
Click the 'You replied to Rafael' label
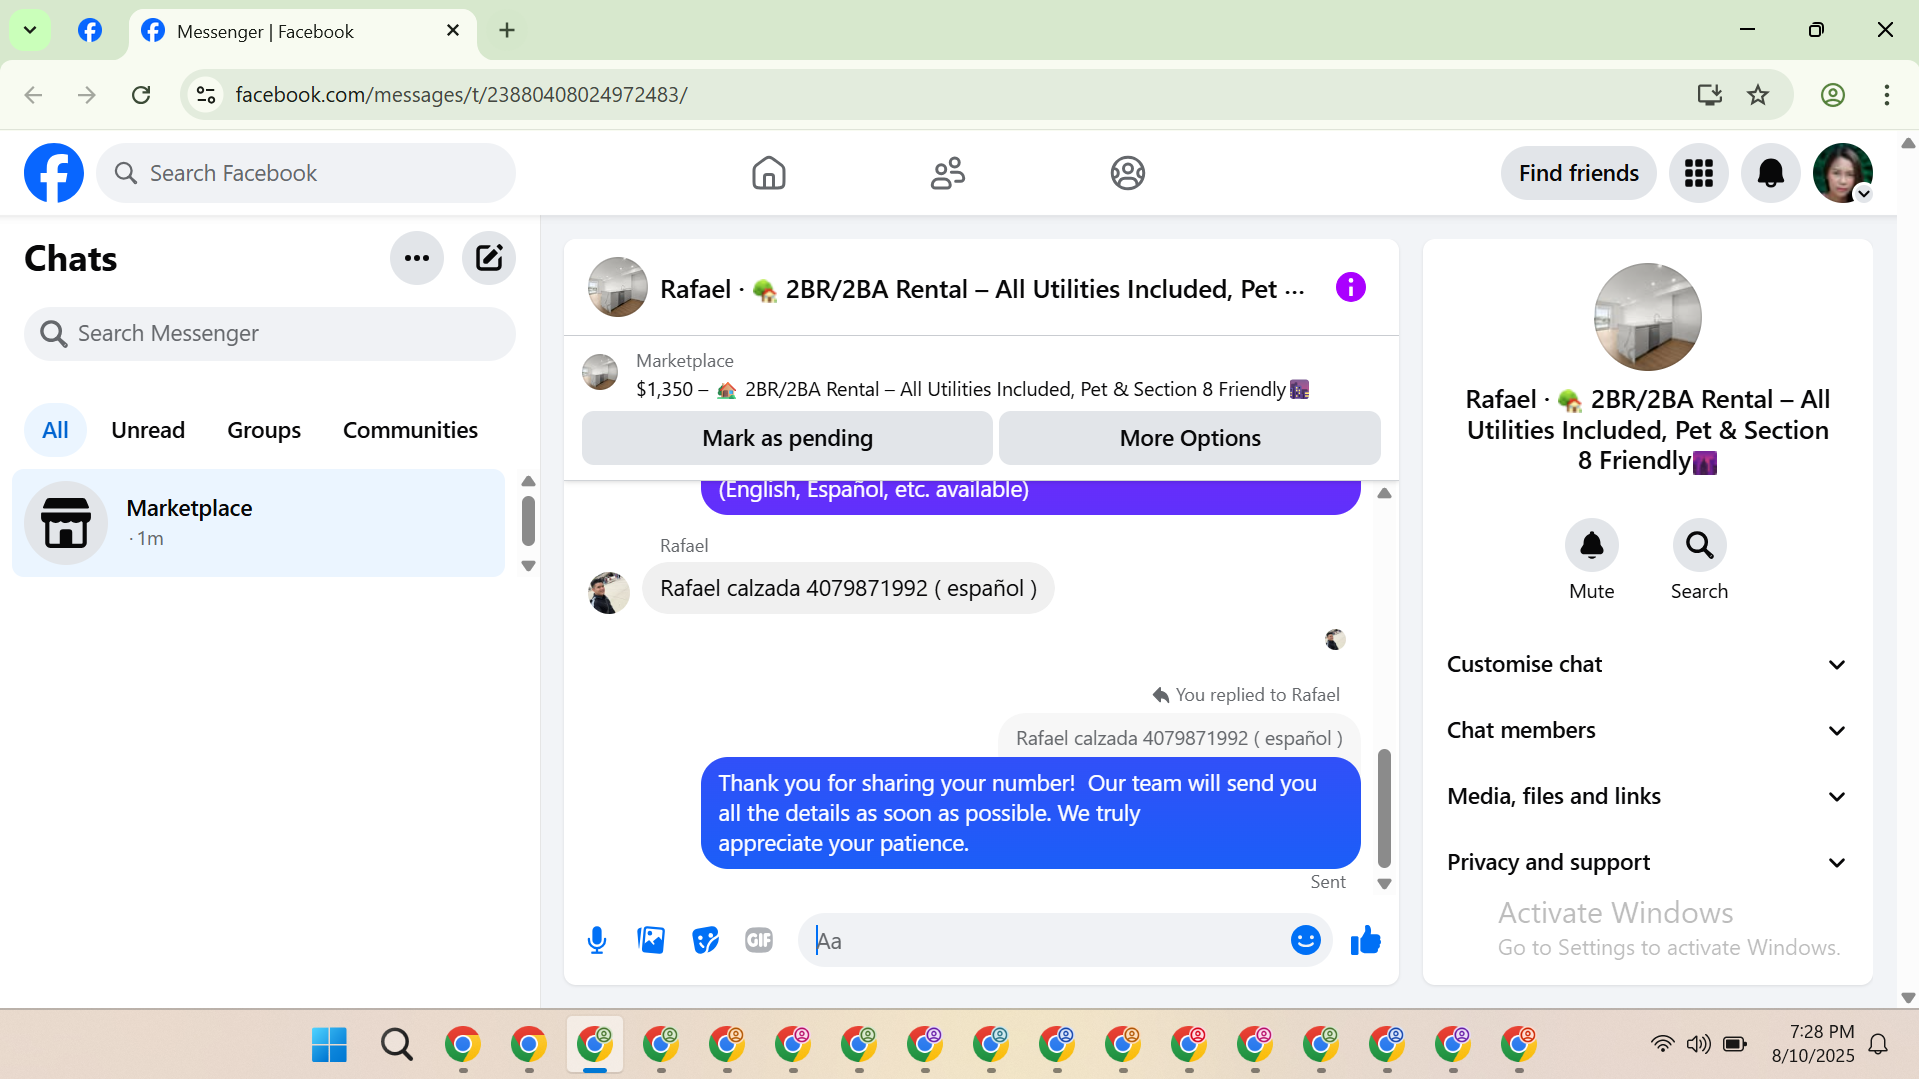pos(1246,694)
